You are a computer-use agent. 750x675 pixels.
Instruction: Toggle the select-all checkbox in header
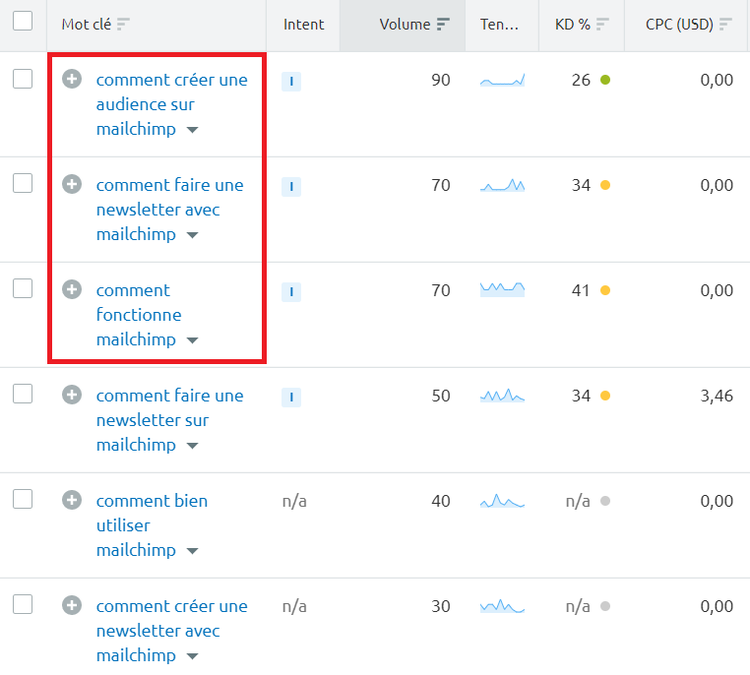click(22, 21)
